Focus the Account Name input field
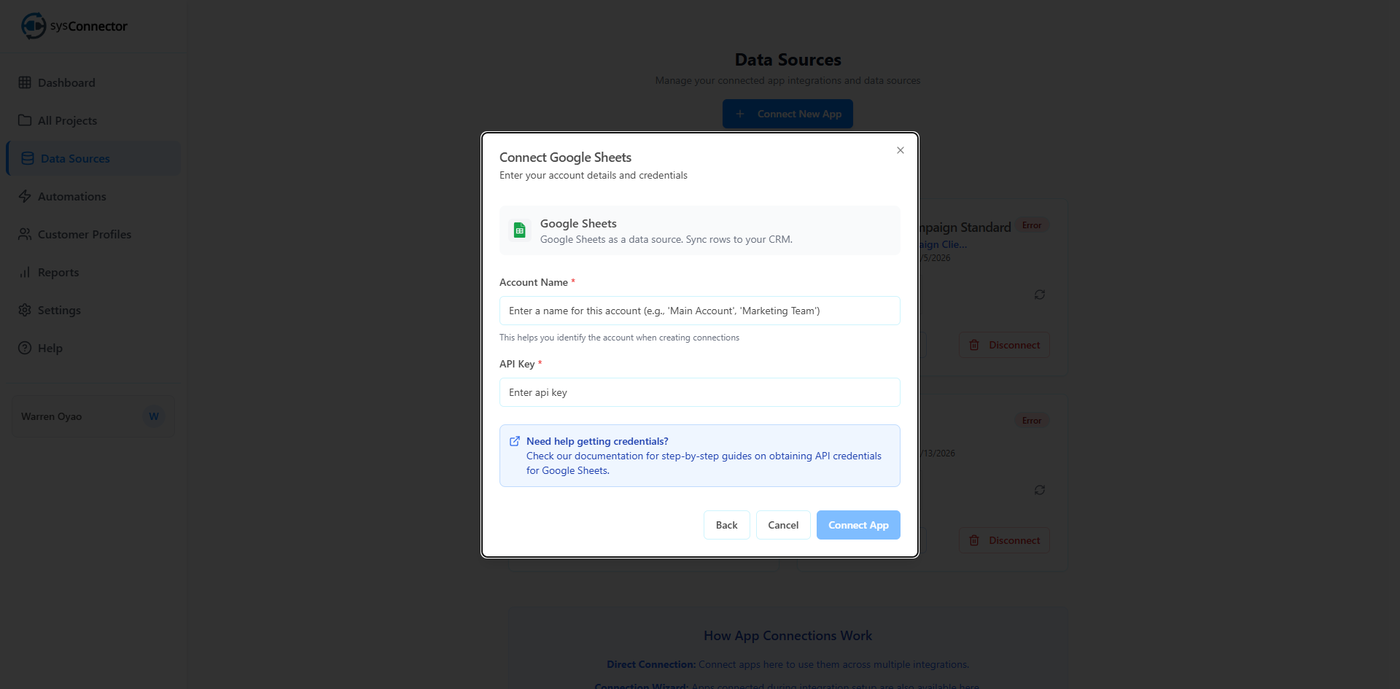This screenshot has width=1400, height=689. click(x=699, y=310)
